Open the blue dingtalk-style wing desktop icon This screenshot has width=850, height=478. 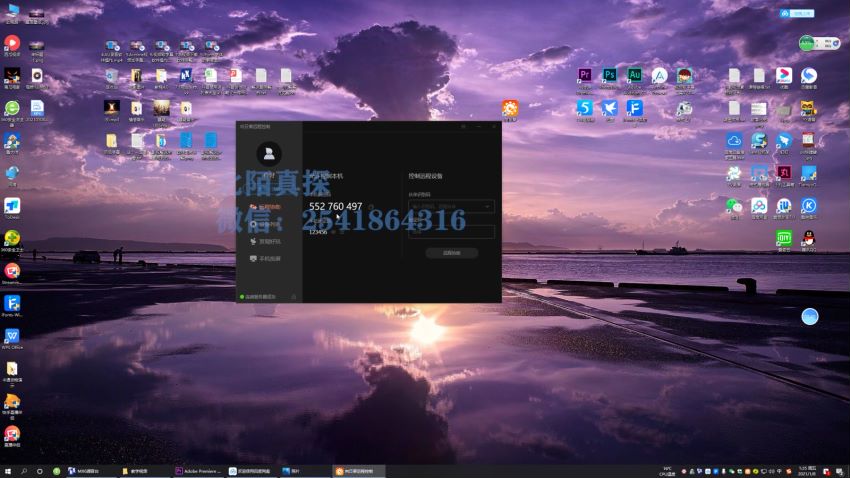[x=784, y=141]
